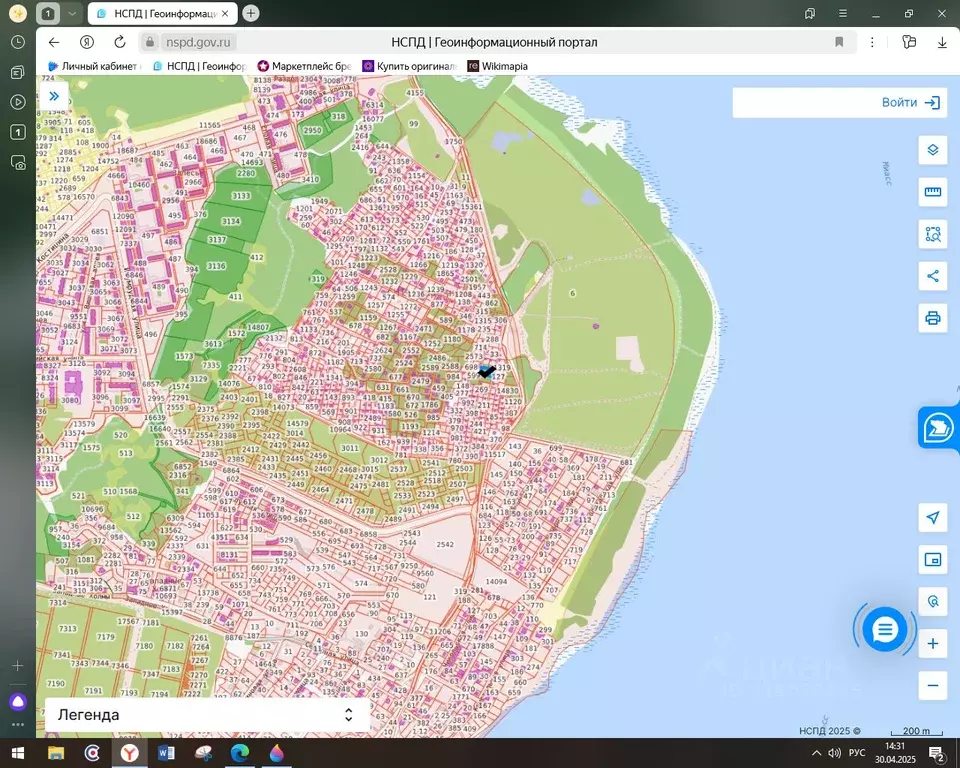Open Купить оригинал bookmark
This screenshot has height=768, width=960.
click(410, 66)
